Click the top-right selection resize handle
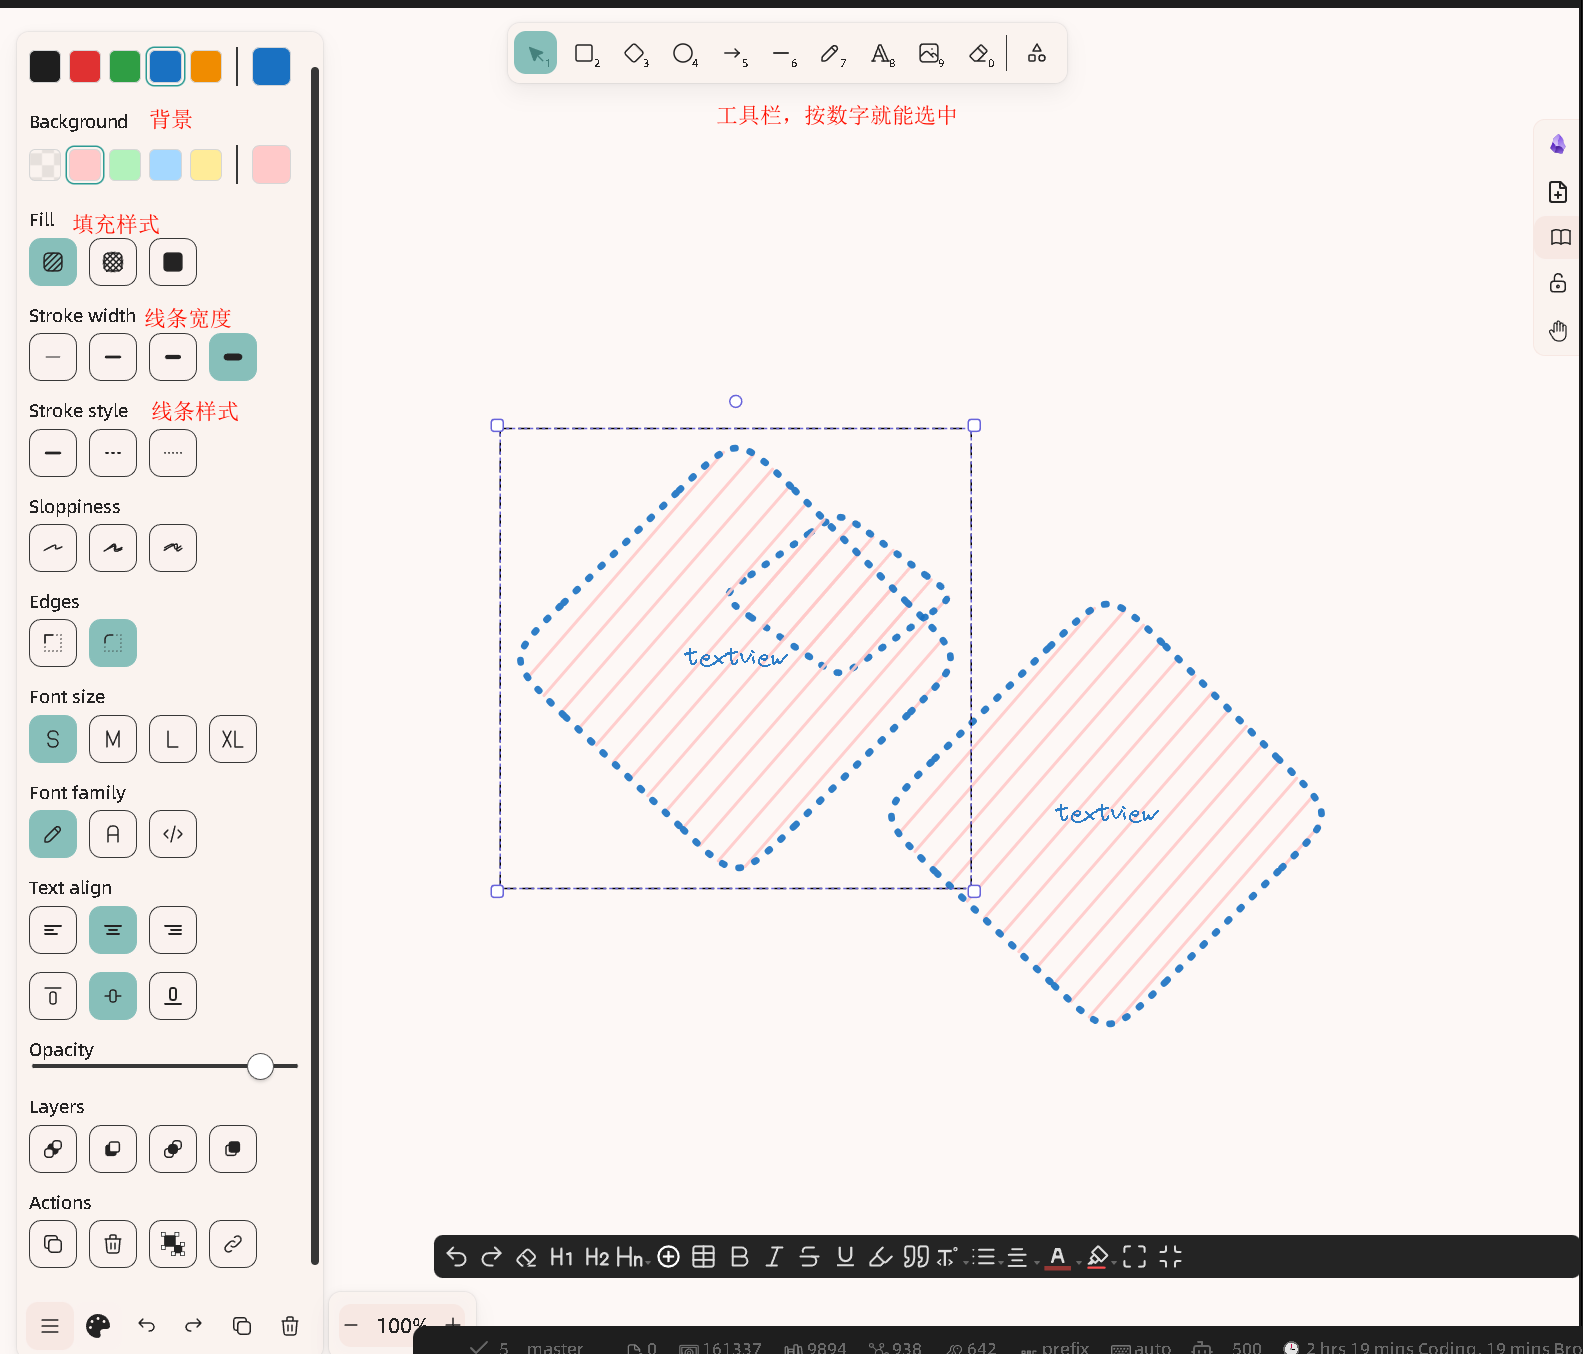Image resolution: width=1583 pixels, height=1354 pixels. click(x=974, y=425)
